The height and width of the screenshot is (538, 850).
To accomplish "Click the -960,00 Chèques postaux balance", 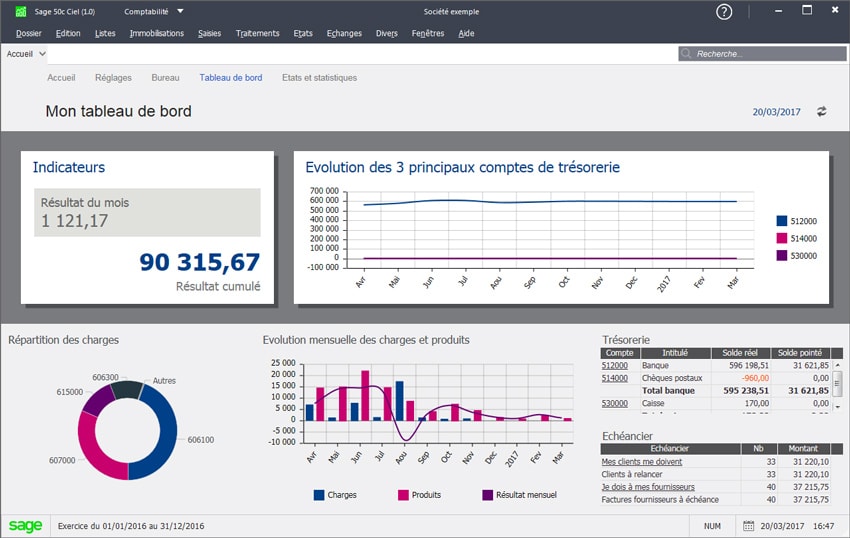I will (x=756, y=378).
